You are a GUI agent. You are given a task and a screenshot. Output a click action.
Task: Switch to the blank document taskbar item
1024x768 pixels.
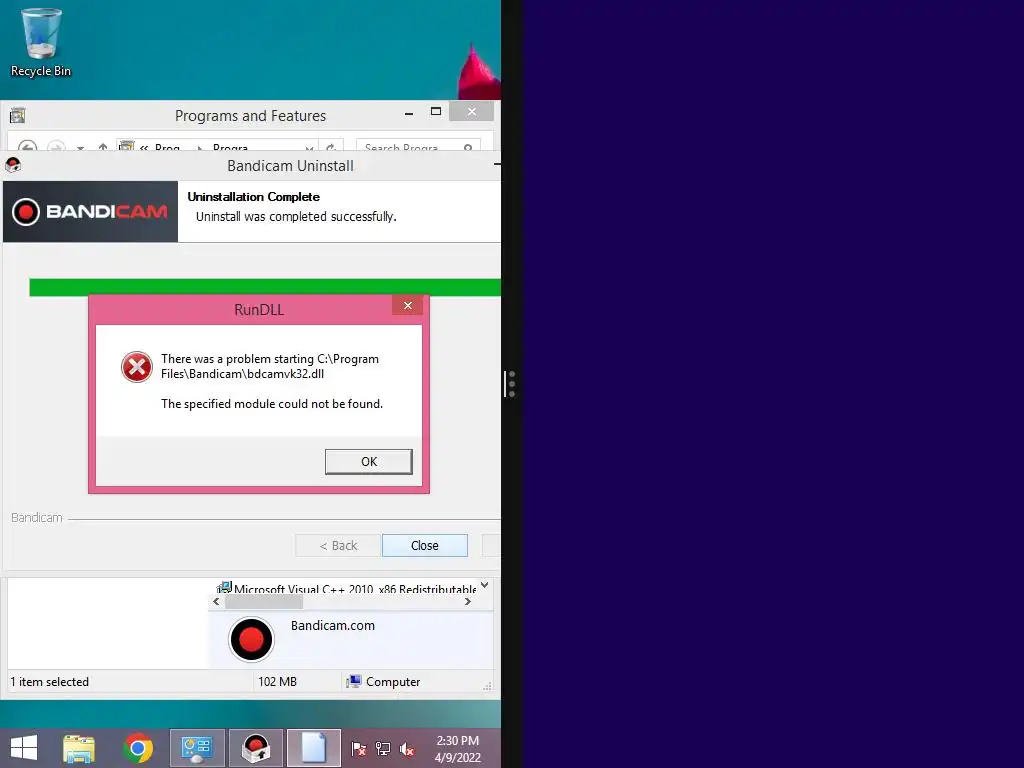click(x=314, y=748)
